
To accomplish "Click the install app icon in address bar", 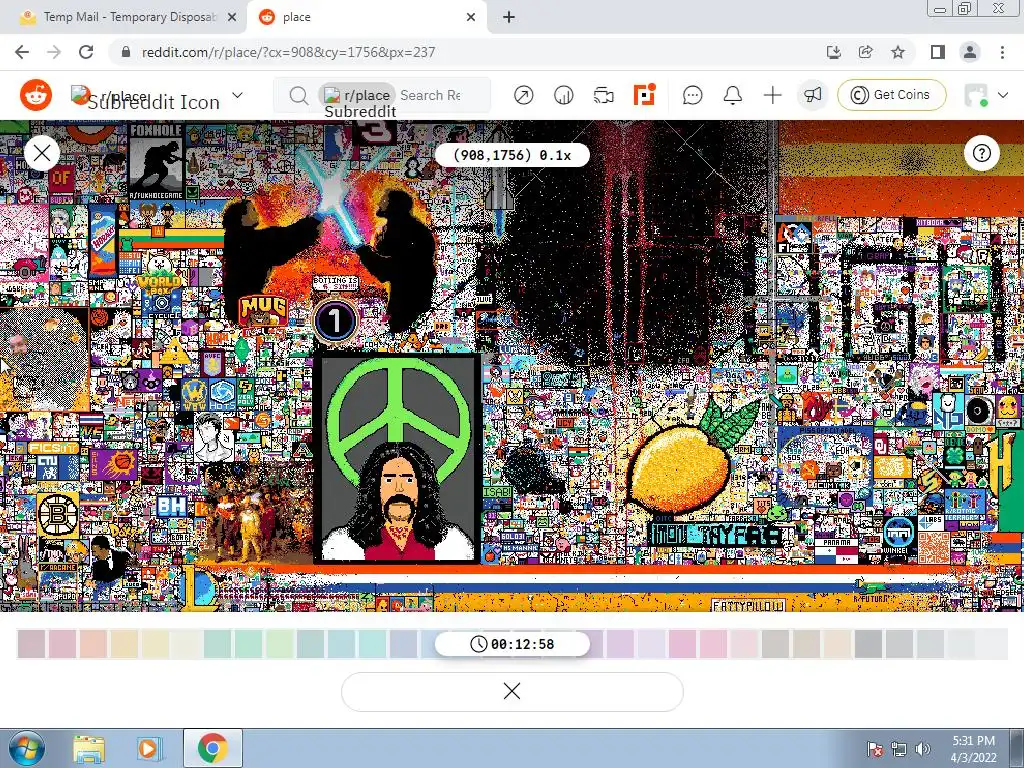I will click(833, 52).
